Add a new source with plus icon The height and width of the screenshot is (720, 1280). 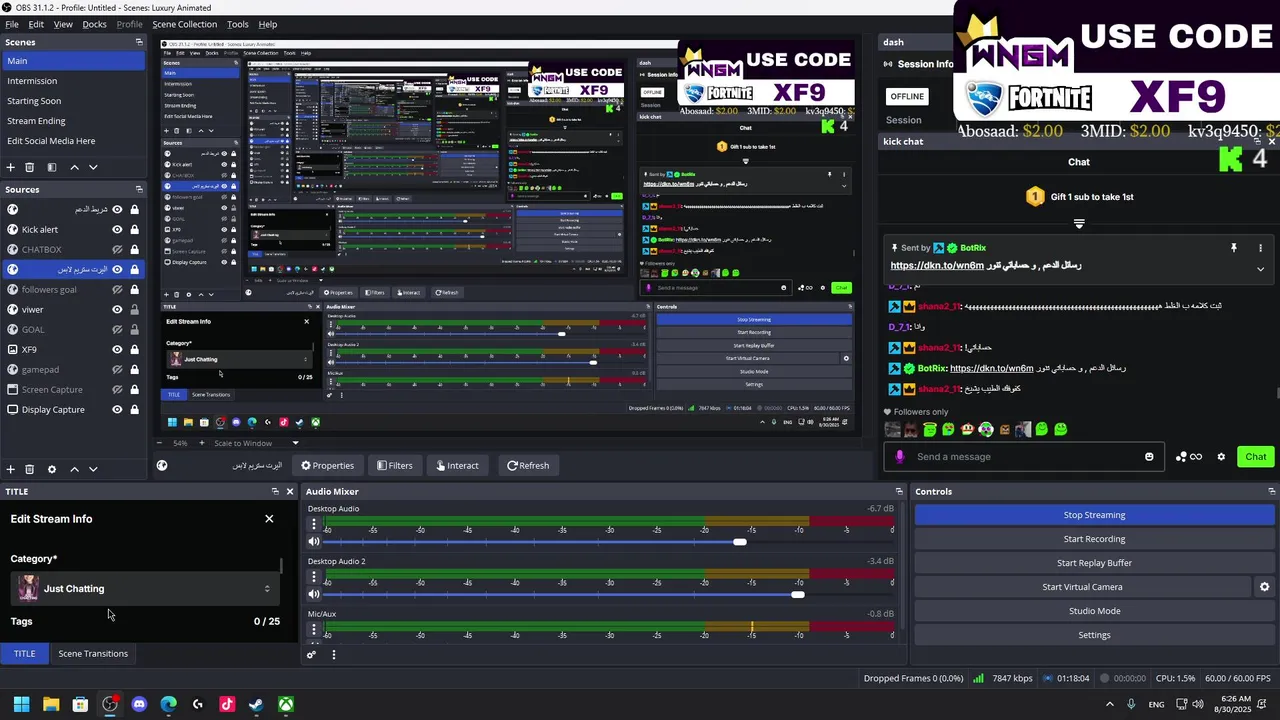point(11,469)
